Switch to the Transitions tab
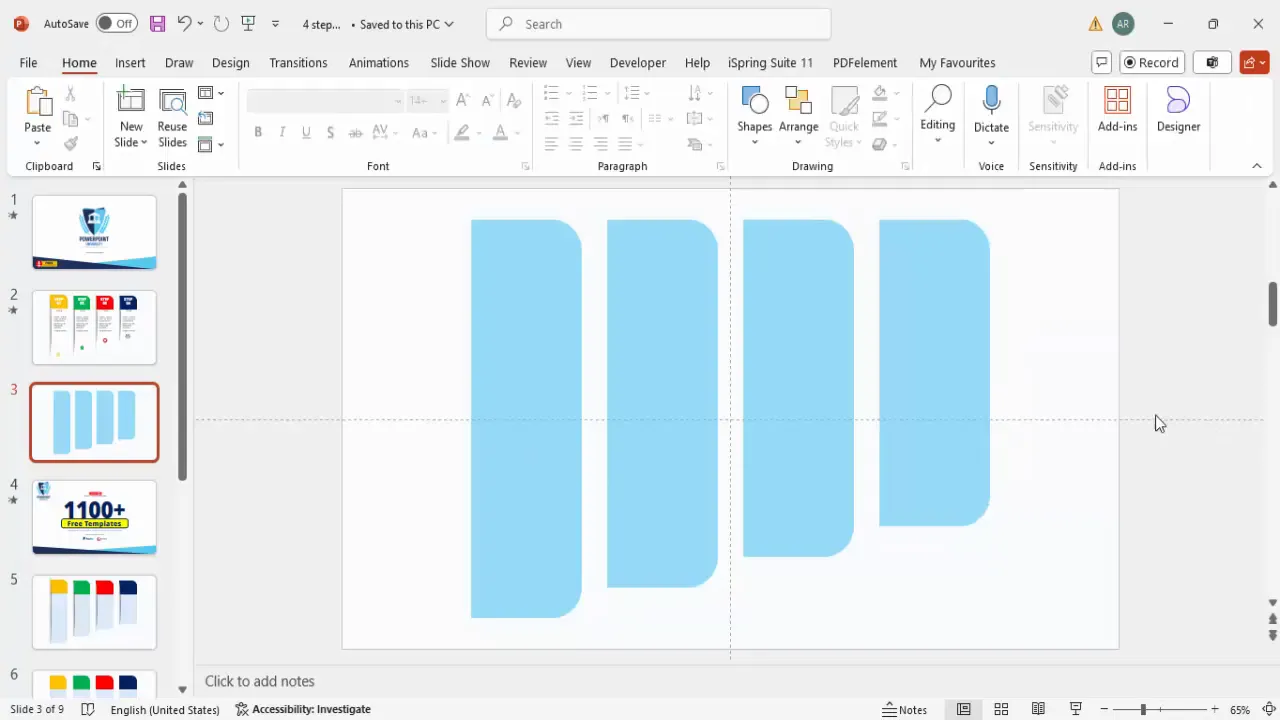The width and height of the screenshot is (1280, 720). [298, 62]
